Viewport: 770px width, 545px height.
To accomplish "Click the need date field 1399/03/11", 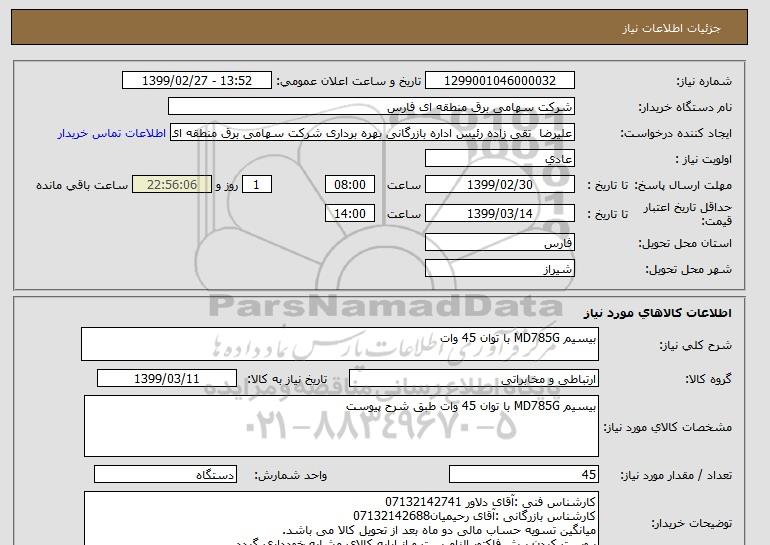I will [x=167, y=379].
